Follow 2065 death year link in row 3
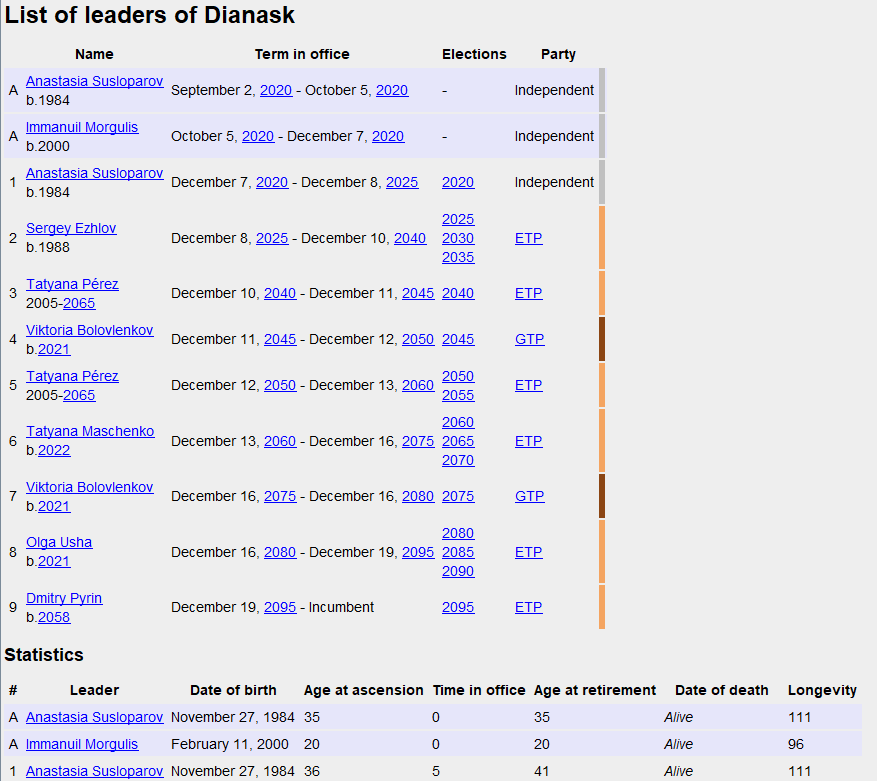Screen dimensions: 877x781 pos(79,303)
